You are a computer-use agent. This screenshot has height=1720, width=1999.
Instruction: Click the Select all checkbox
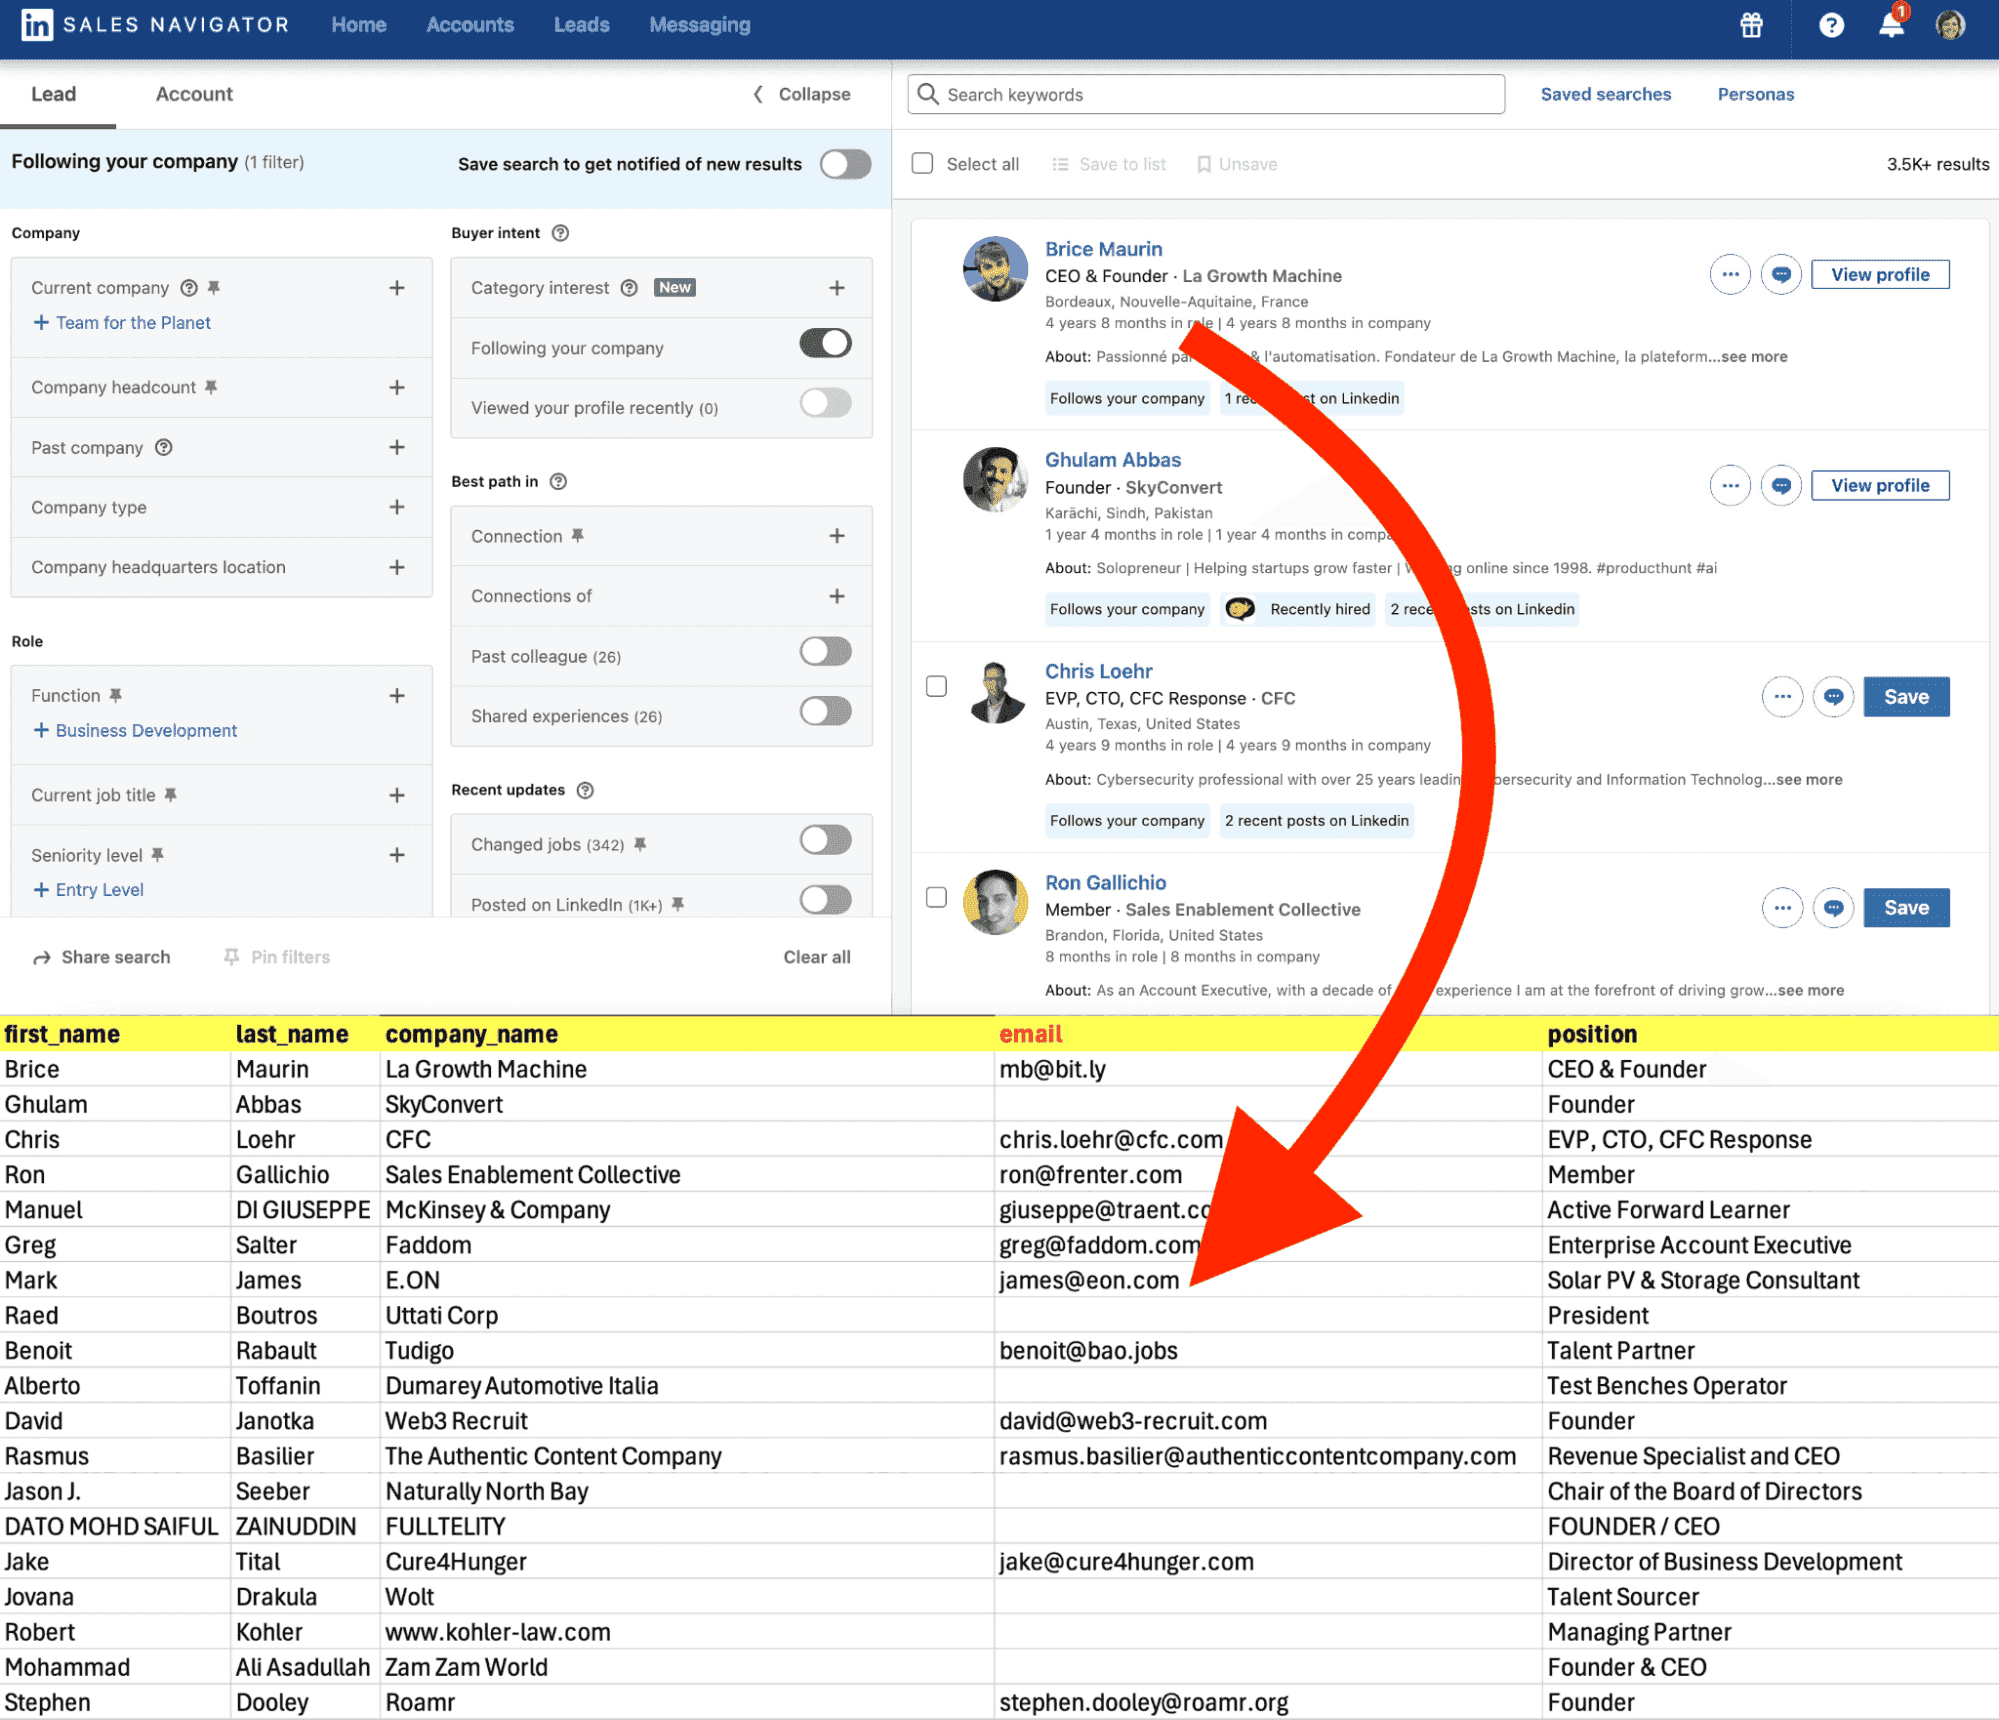pyautogui.click(x=921, y=165)
